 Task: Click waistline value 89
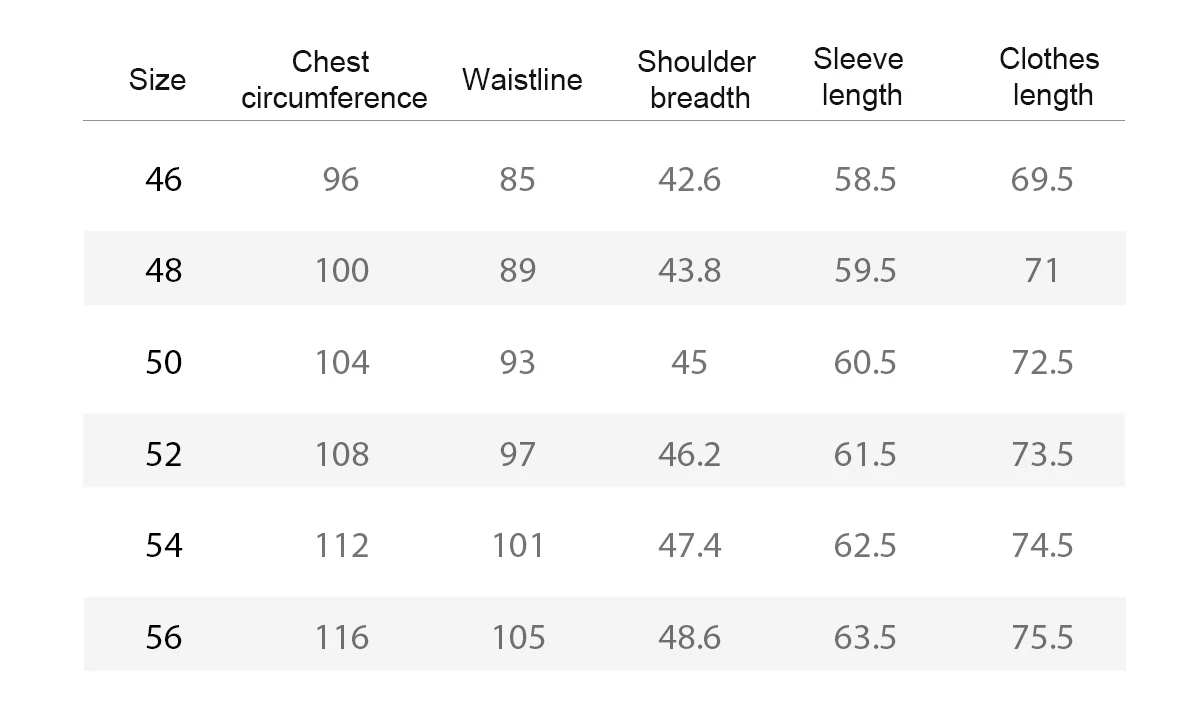(x=518, y=270)
